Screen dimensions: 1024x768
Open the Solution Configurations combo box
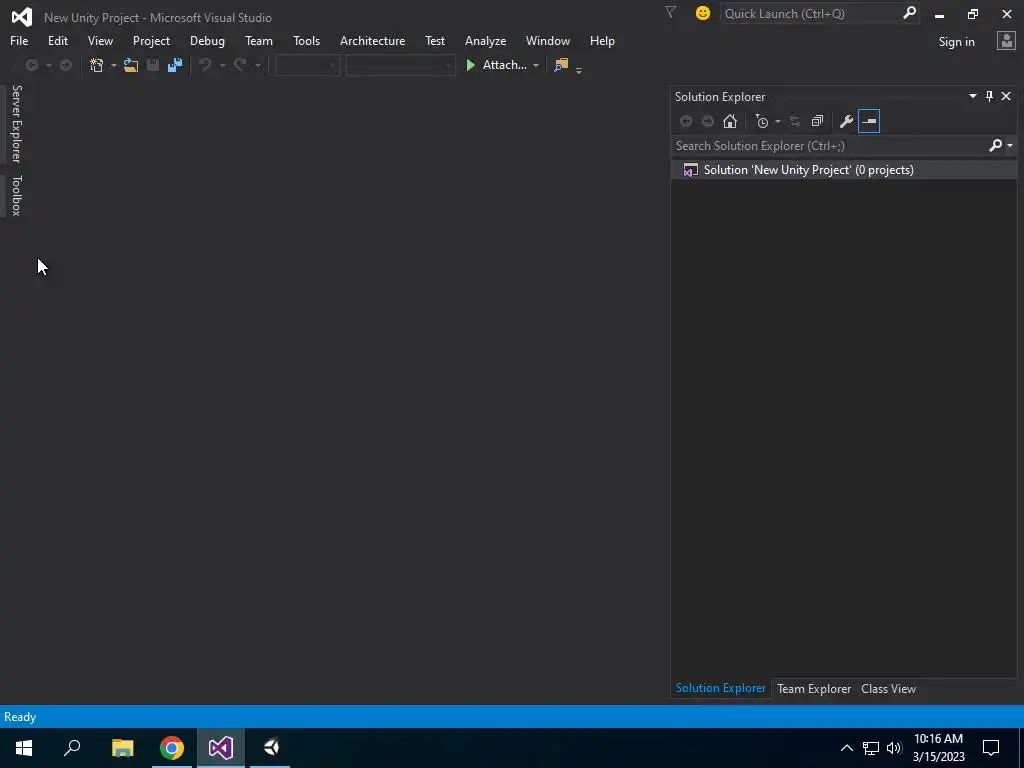click(x=307, y=65)
